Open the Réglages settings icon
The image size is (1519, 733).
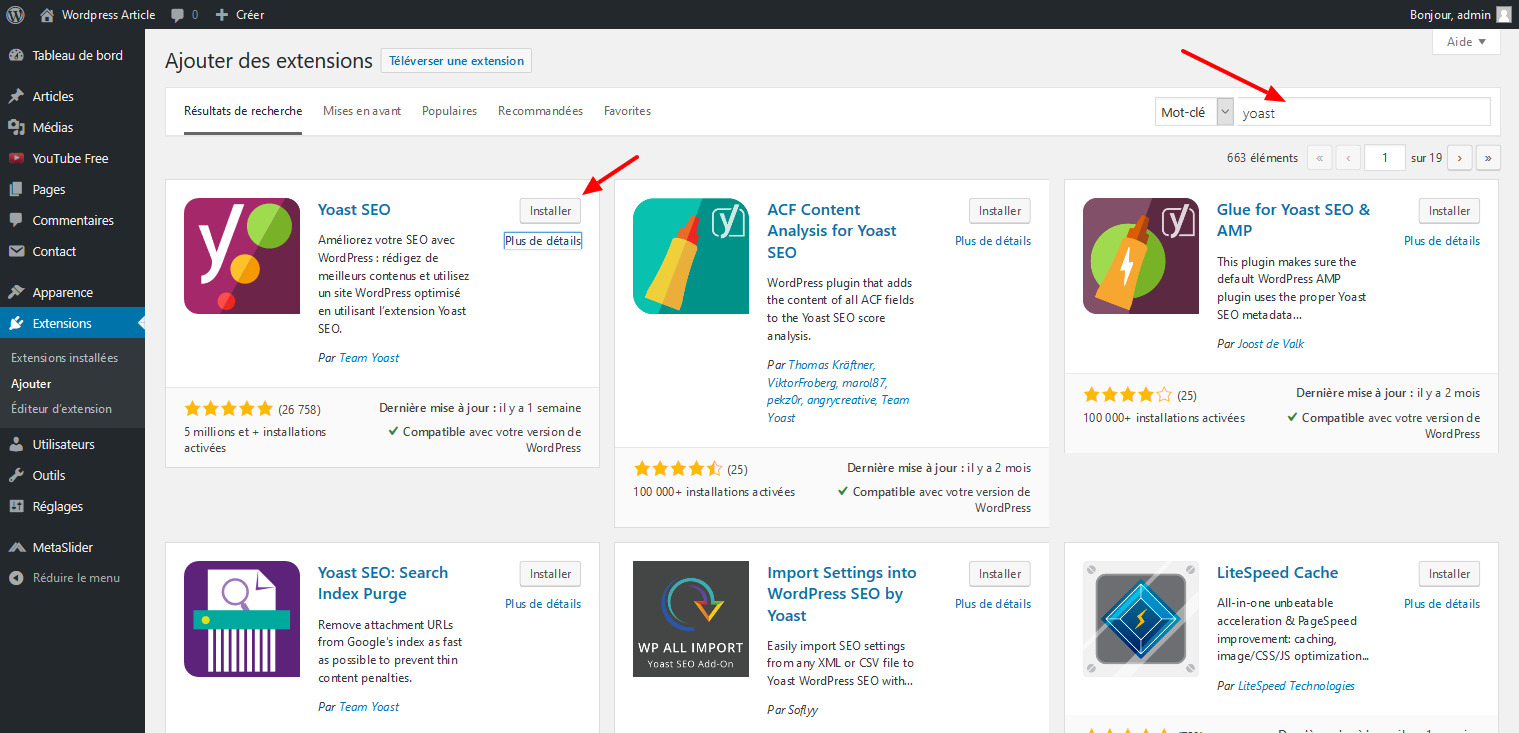[16, 506]
